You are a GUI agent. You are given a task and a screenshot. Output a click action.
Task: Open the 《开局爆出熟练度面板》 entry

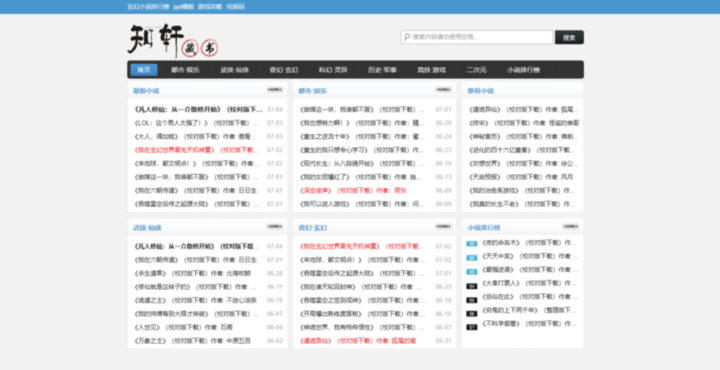(362, 314)
